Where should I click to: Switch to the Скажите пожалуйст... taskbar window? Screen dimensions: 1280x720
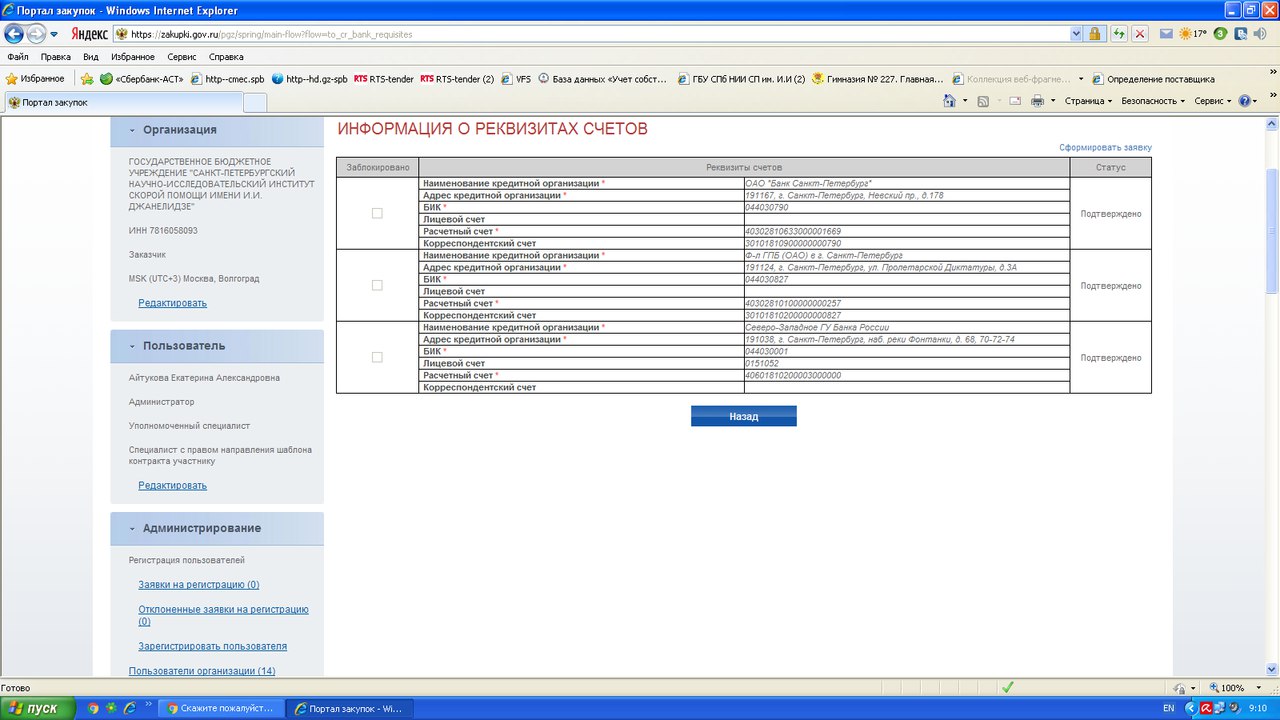click(x=220, y=708)
